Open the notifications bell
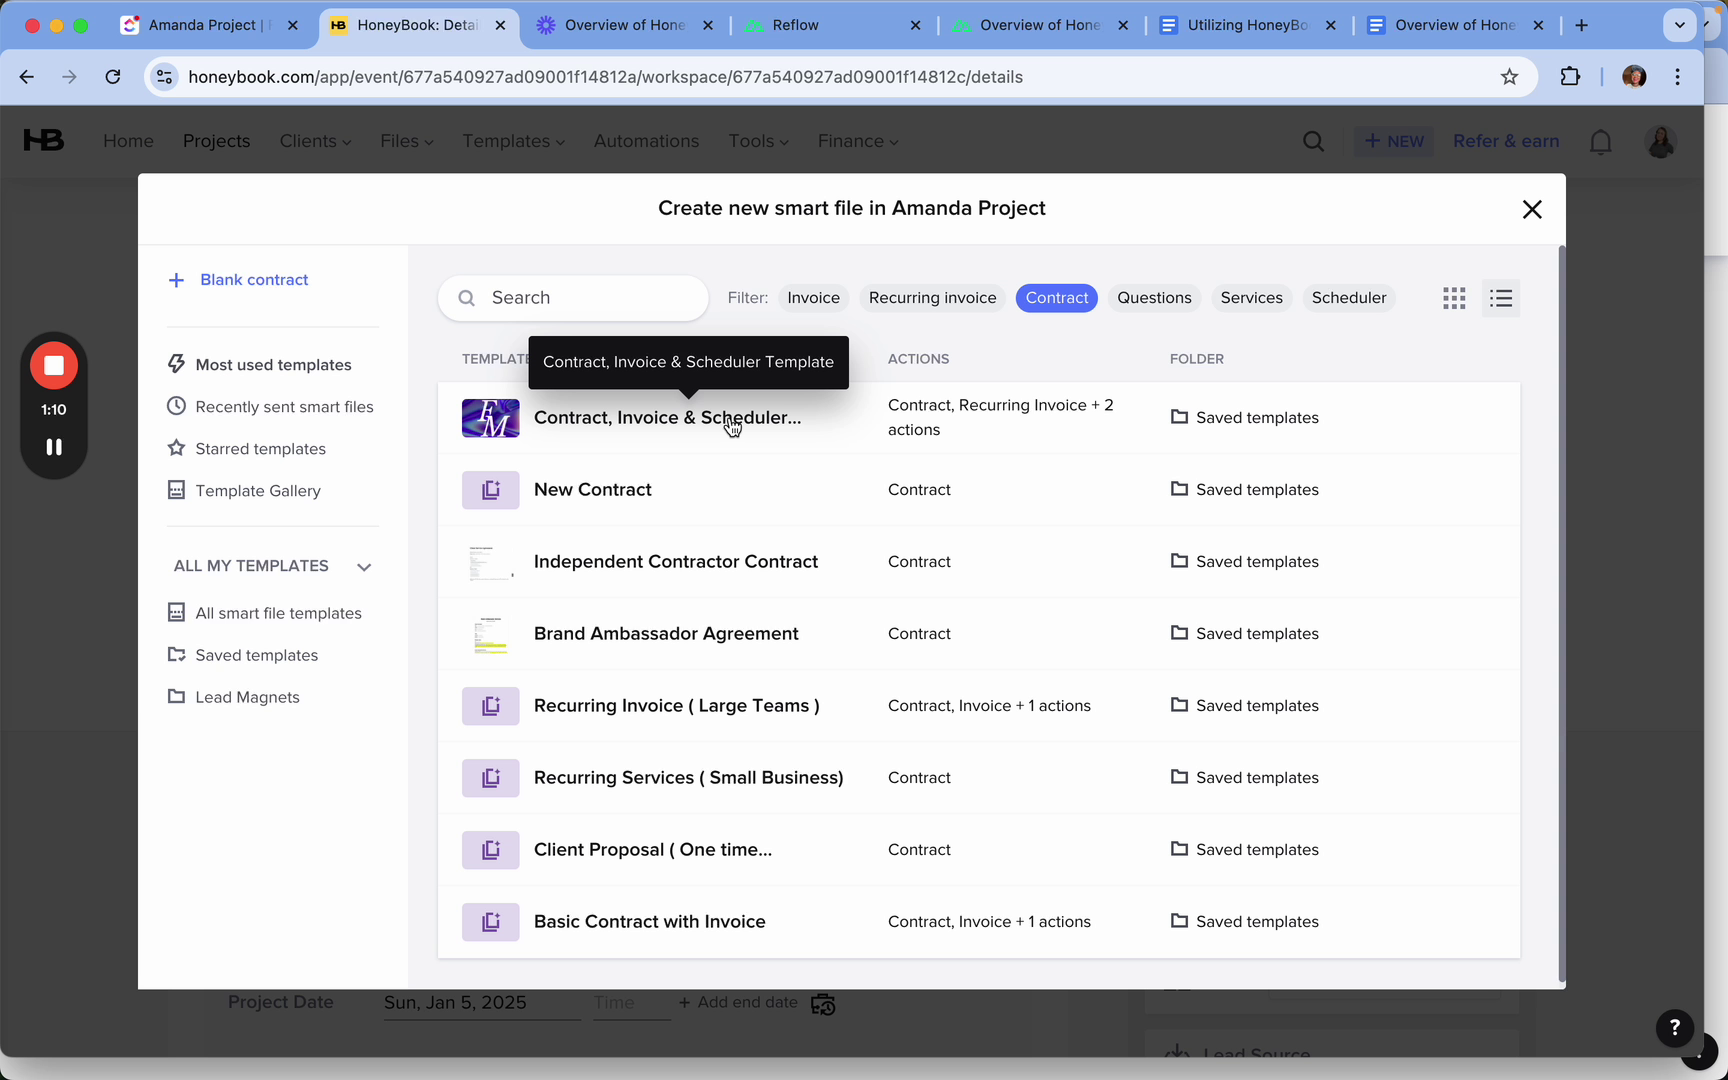The width and height of the screenshot is (1728, 1080). click(1601, 142)
